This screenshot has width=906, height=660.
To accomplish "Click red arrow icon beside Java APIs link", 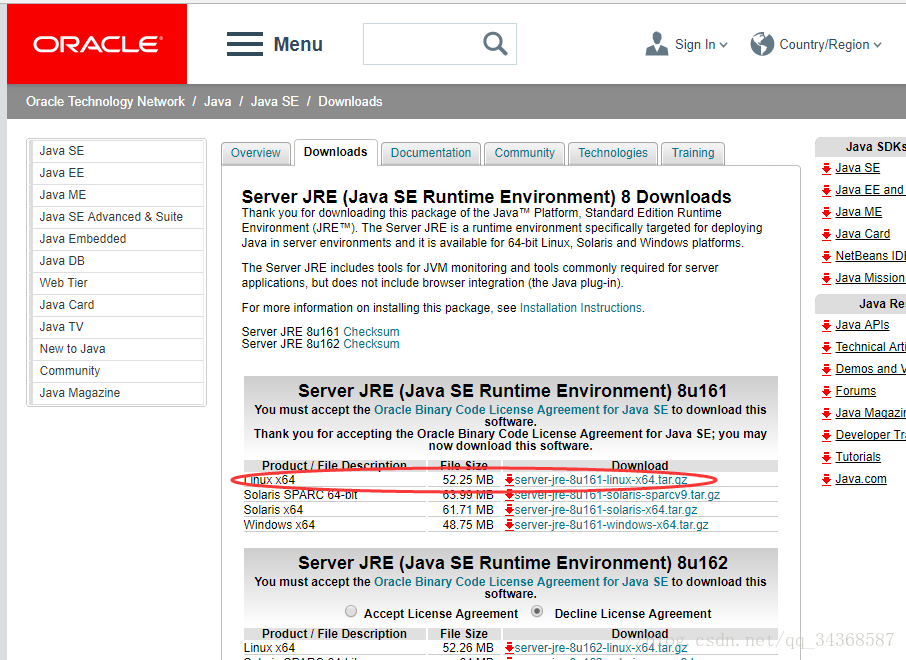I will (826, 326).
